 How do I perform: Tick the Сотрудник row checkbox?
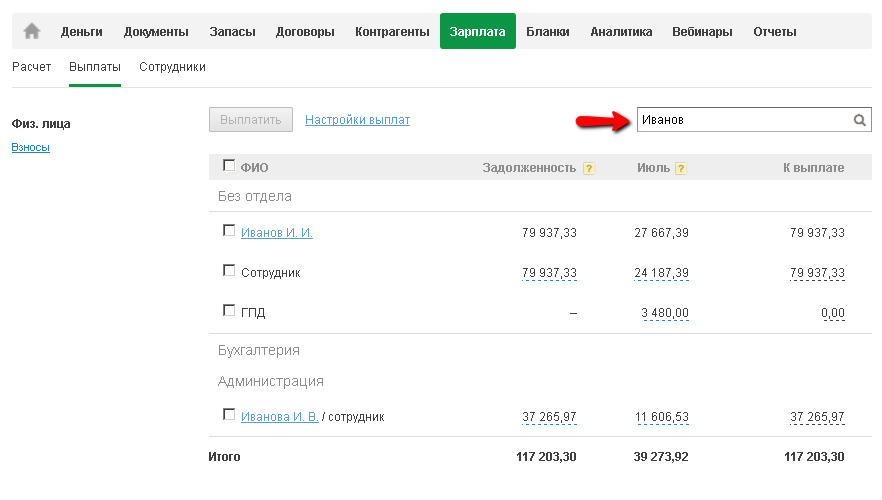tap(229, 271)
